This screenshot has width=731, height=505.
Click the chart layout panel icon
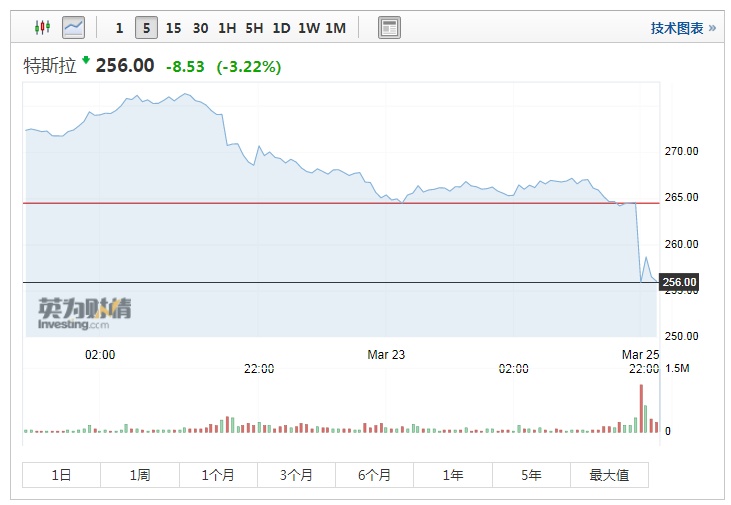coord(389,28)
